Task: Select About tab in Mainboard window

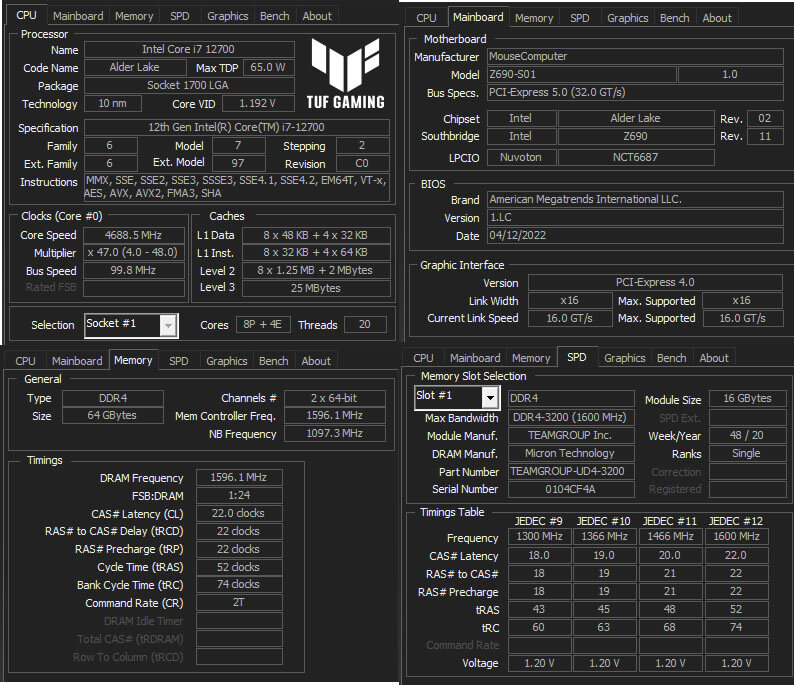Action: pyautogui.click(x=717, y=18)
